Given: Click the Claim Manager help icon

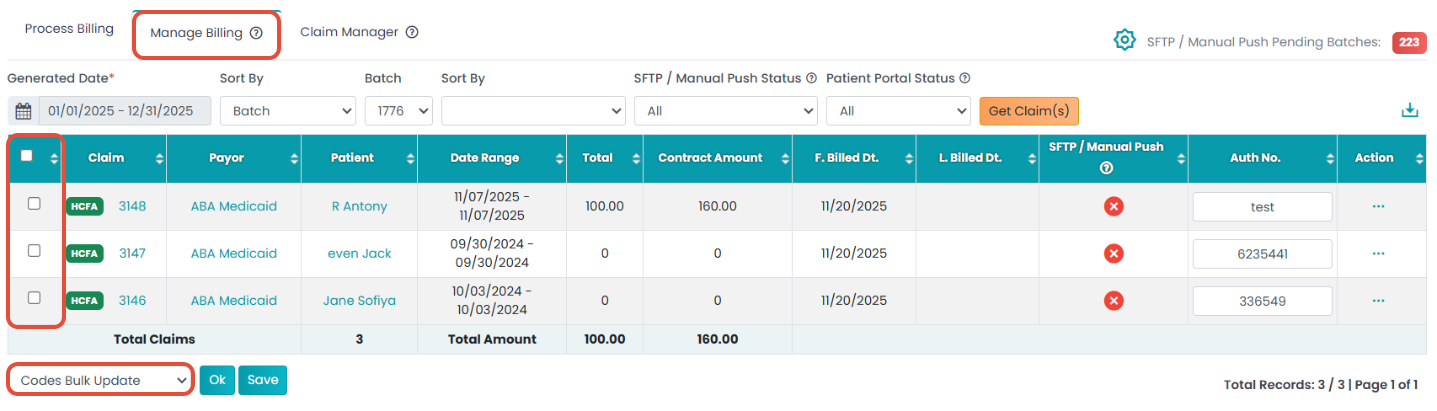Looking at the screenshot, I should 412,32.
